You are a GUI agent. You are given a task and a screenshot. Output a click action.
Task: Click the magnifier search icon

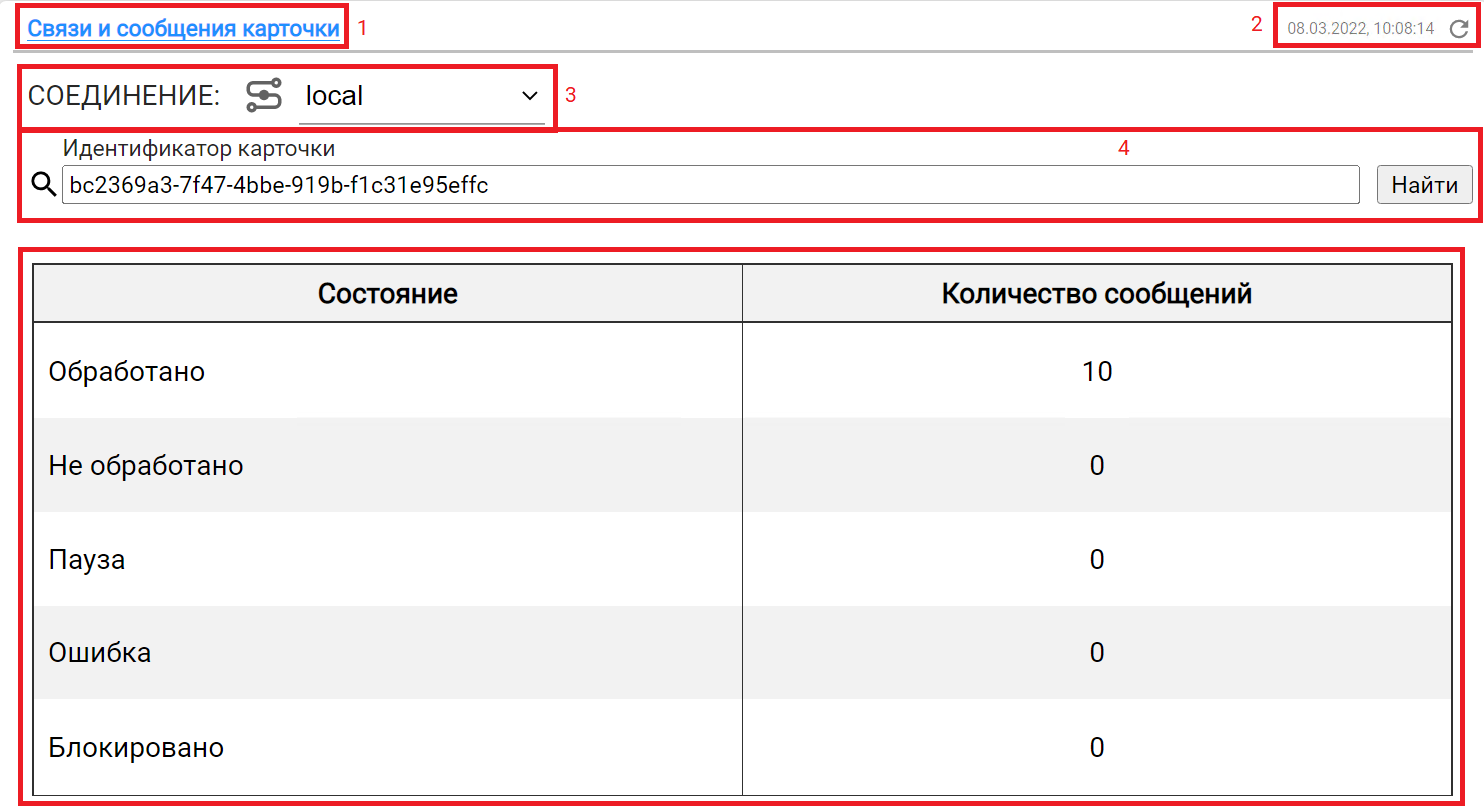(42, 184)
